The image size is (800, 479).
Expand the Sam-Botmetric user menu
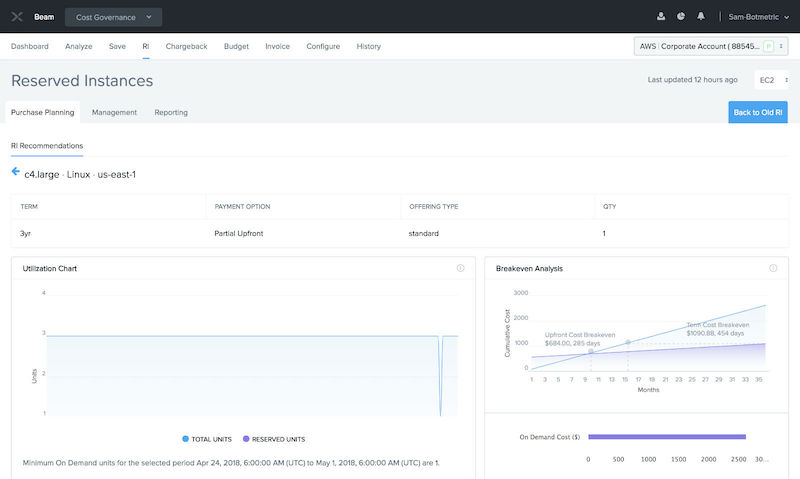(x=759, y=17)
